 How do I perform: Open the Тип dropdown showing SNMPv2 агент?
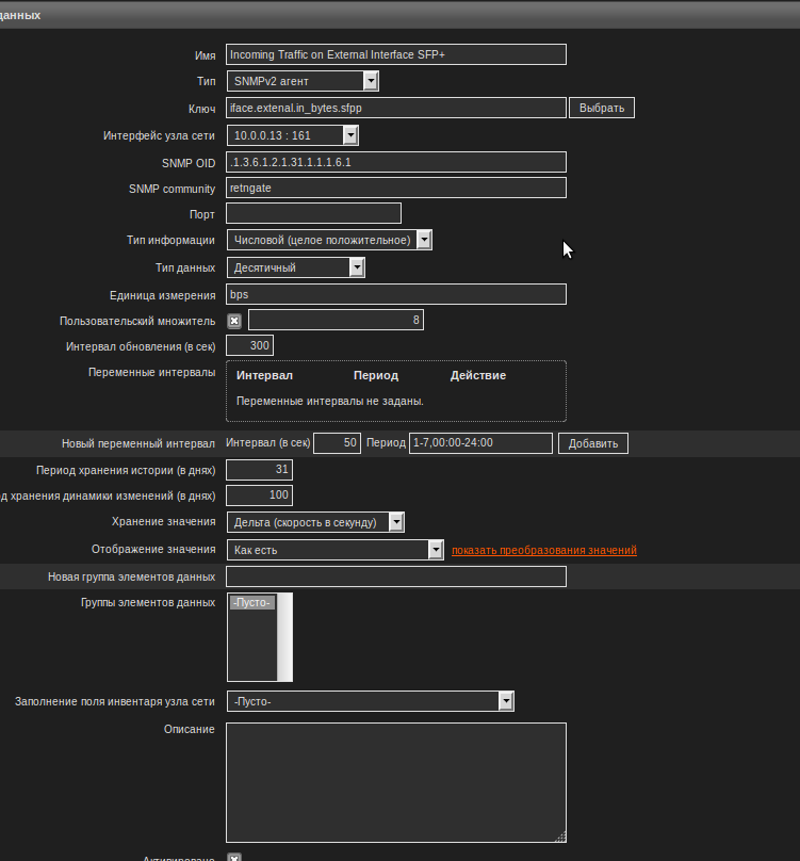click(303, 81)
